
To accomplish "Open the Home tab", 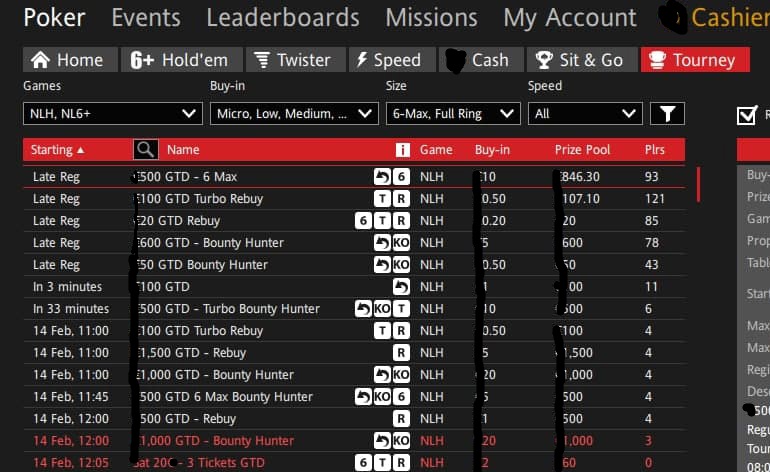I will pyautogui.click(x=70, y=60).
